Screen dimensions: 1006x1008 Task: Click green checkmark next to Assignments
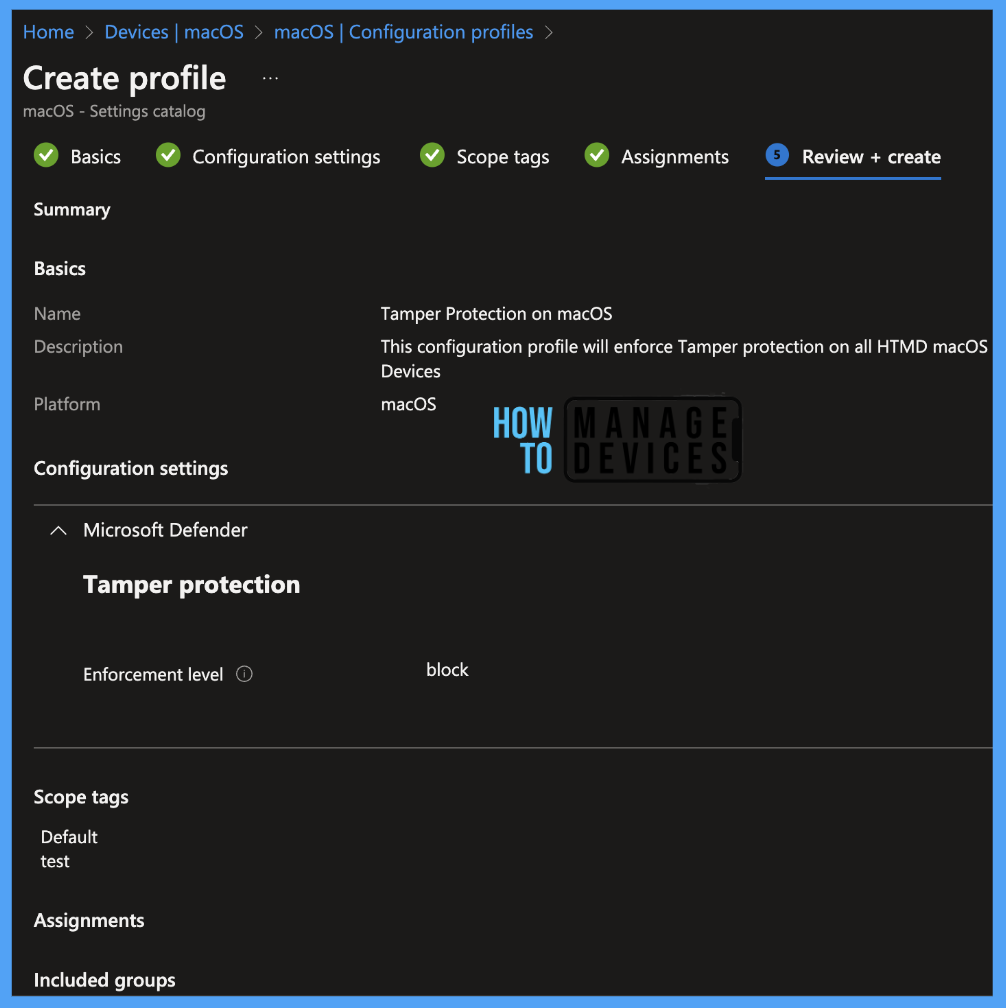[597, 155]
